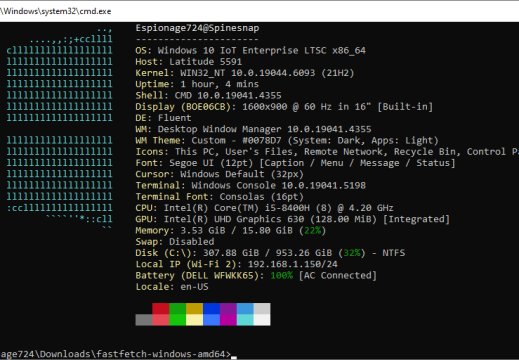Screen dimensions: 519x360
Task: Click the GPU: Intel UHD Graphics 630 line
Action: 293,219
